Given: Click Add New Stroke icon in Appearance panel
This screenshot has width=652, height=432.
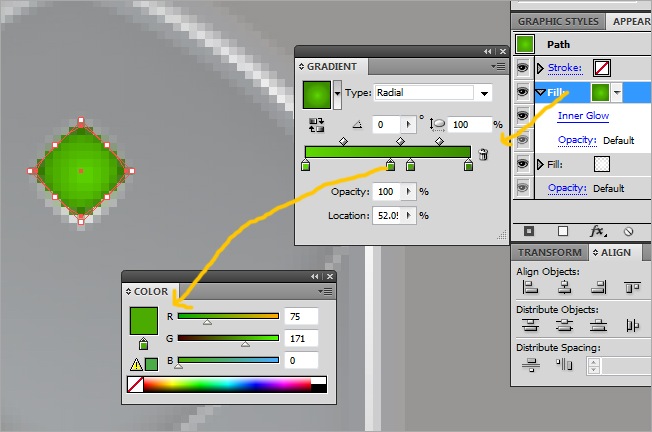Looking at the screenshot, I should pos(529,231).
